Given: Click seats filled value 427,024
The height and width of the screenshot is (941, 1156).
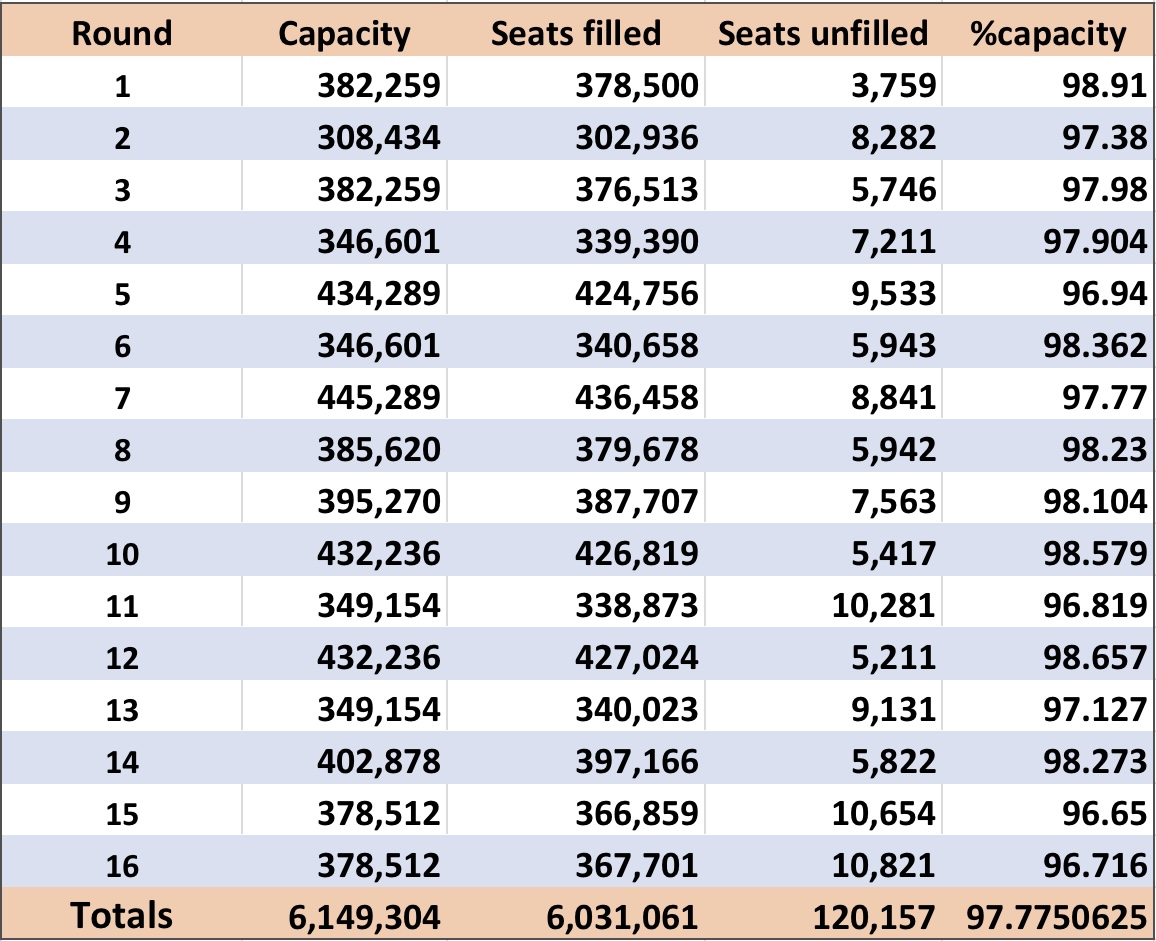Looking at the screenshot, I should 637,658.
